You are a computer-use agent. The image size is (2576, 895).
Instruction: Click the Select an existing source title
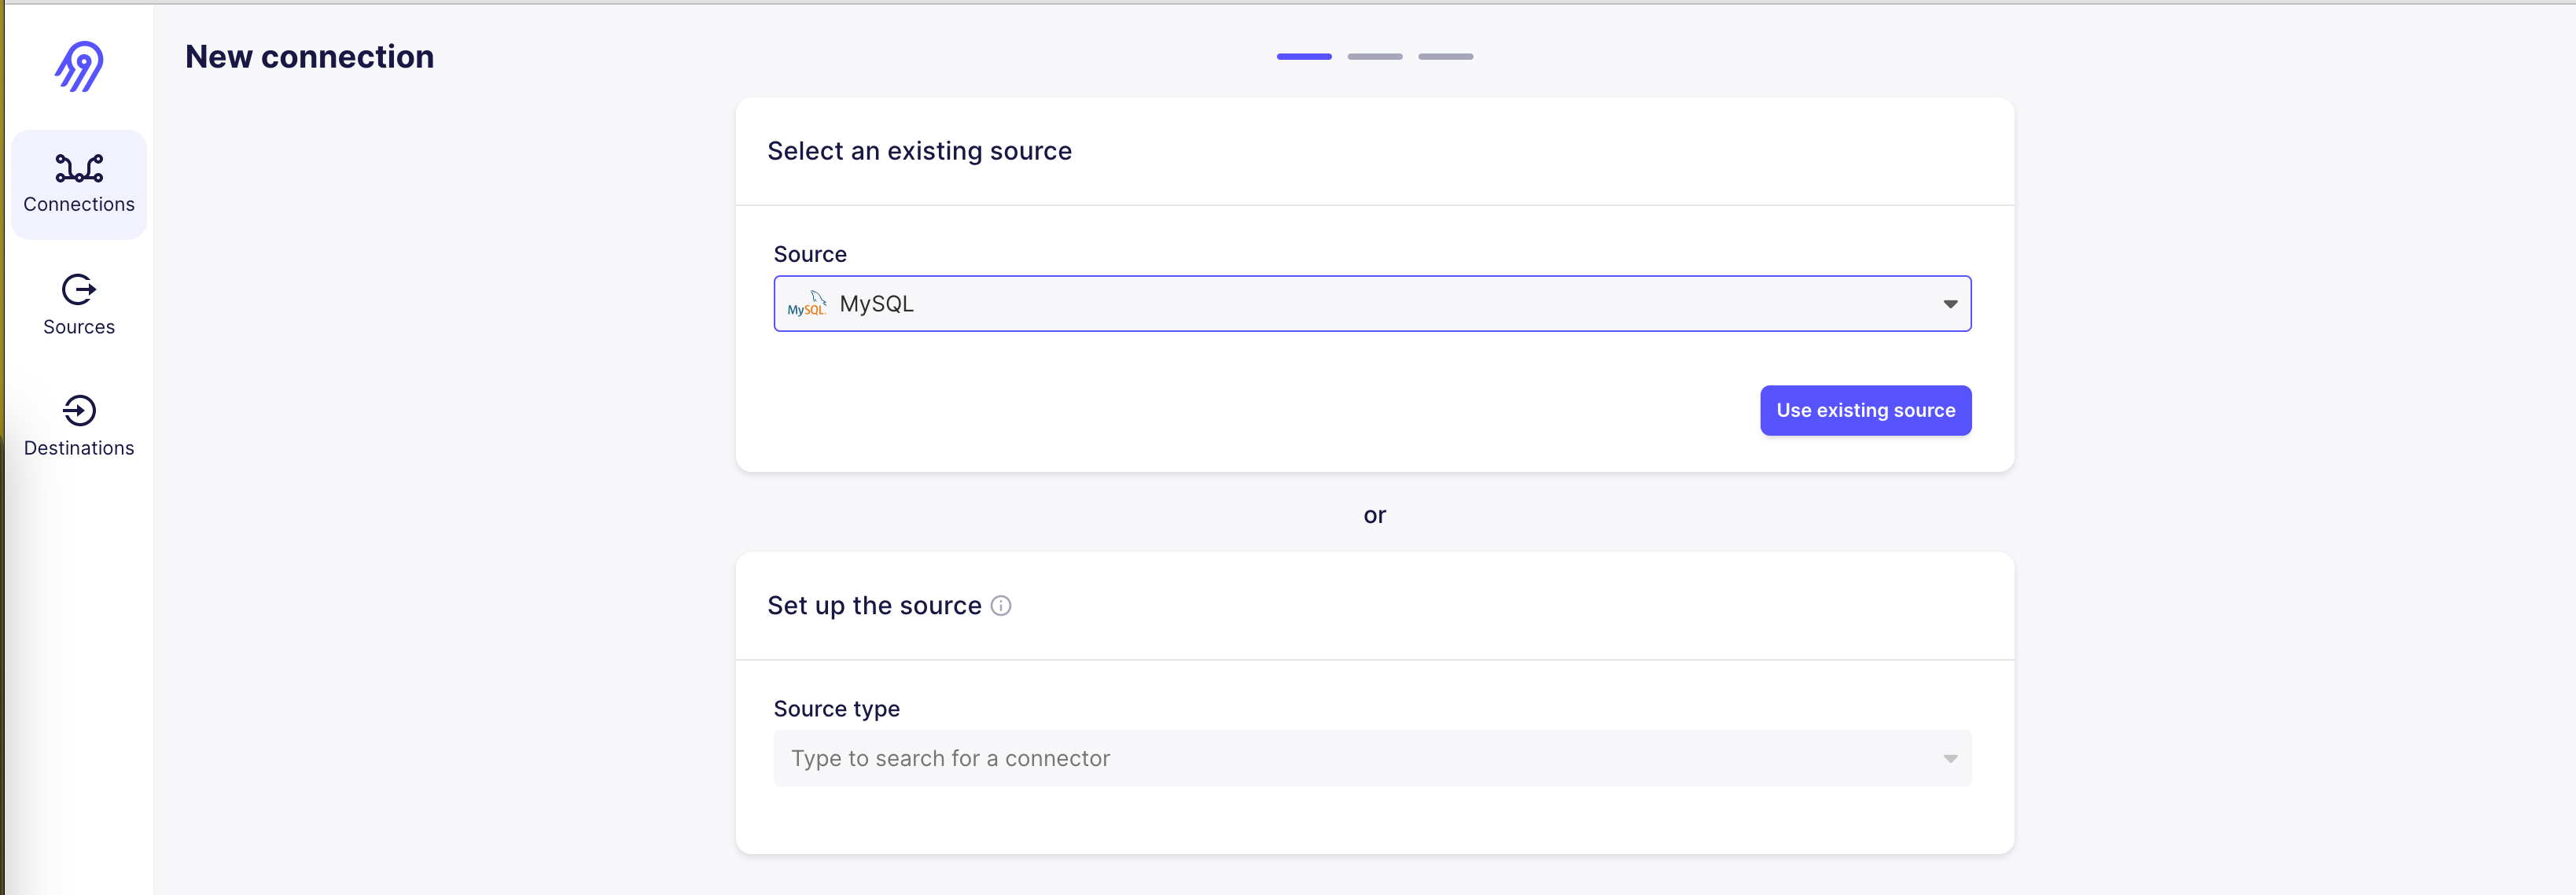pos(919,151)
